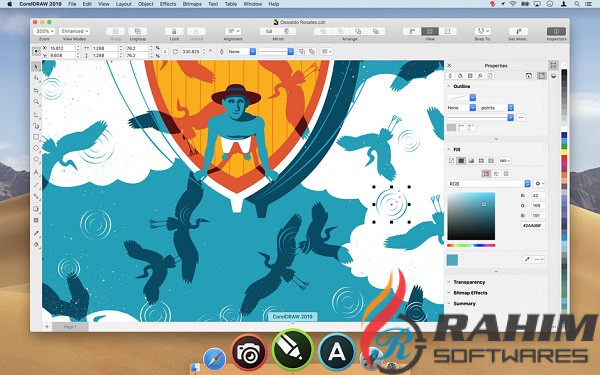This screenshot has height=375, width=600.
Task: Select the Shape edit tool
Action: (x=36, y=78)
